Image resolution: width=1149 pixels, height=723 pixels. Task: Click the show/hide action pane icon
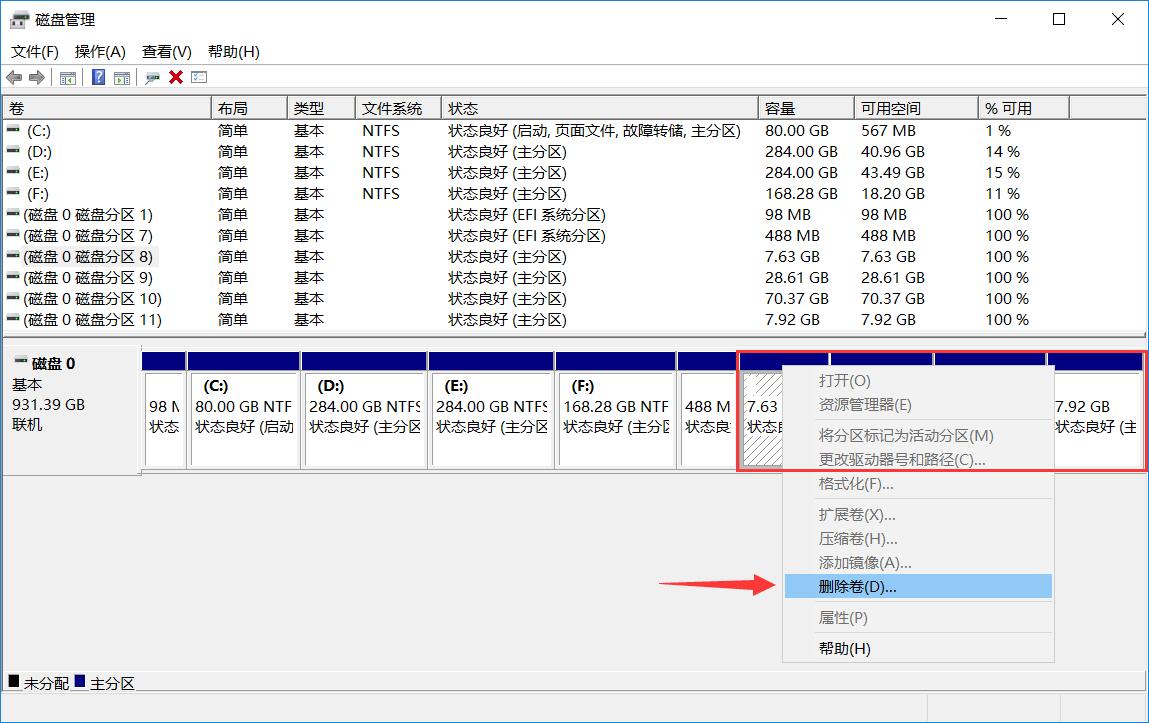[121, 78]
